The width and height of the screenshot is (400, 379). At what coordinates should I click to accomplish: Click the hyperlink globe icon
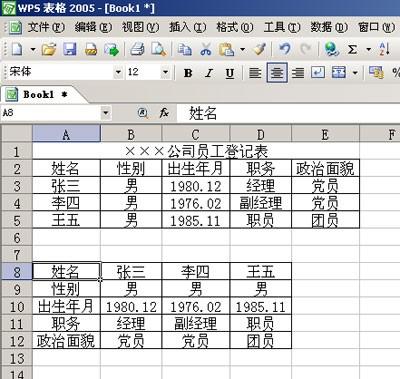pyautogui.click(x=331, y=50)
